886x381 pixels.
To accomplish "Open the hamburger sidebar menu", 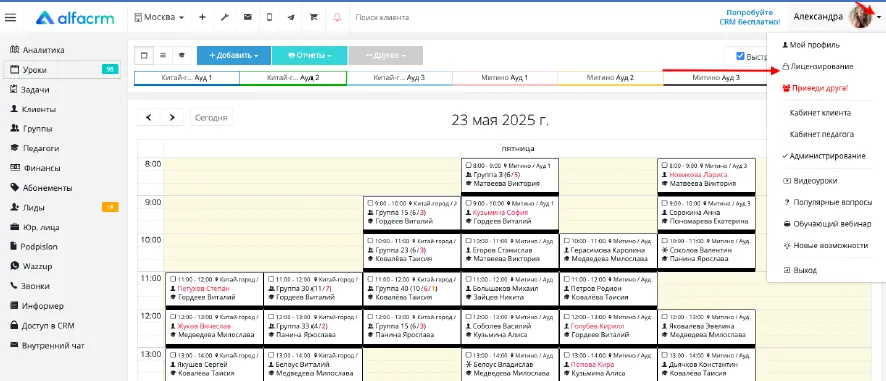I will click(x=10, y=18).
